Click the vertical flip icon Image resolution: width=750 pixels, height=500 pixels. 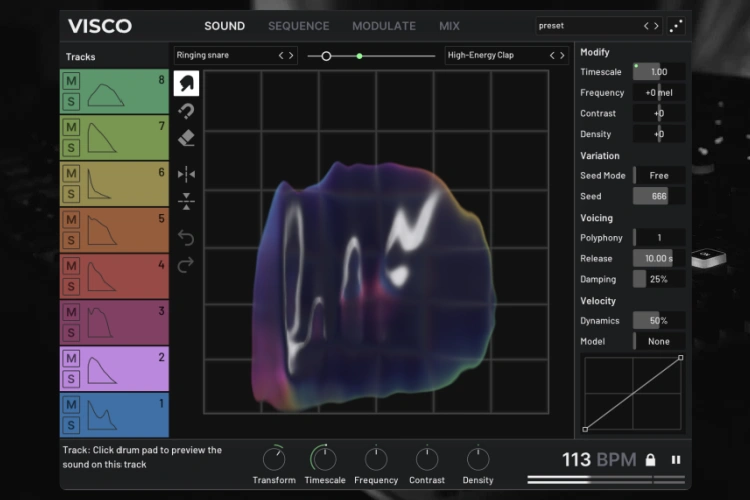point(186,202)
